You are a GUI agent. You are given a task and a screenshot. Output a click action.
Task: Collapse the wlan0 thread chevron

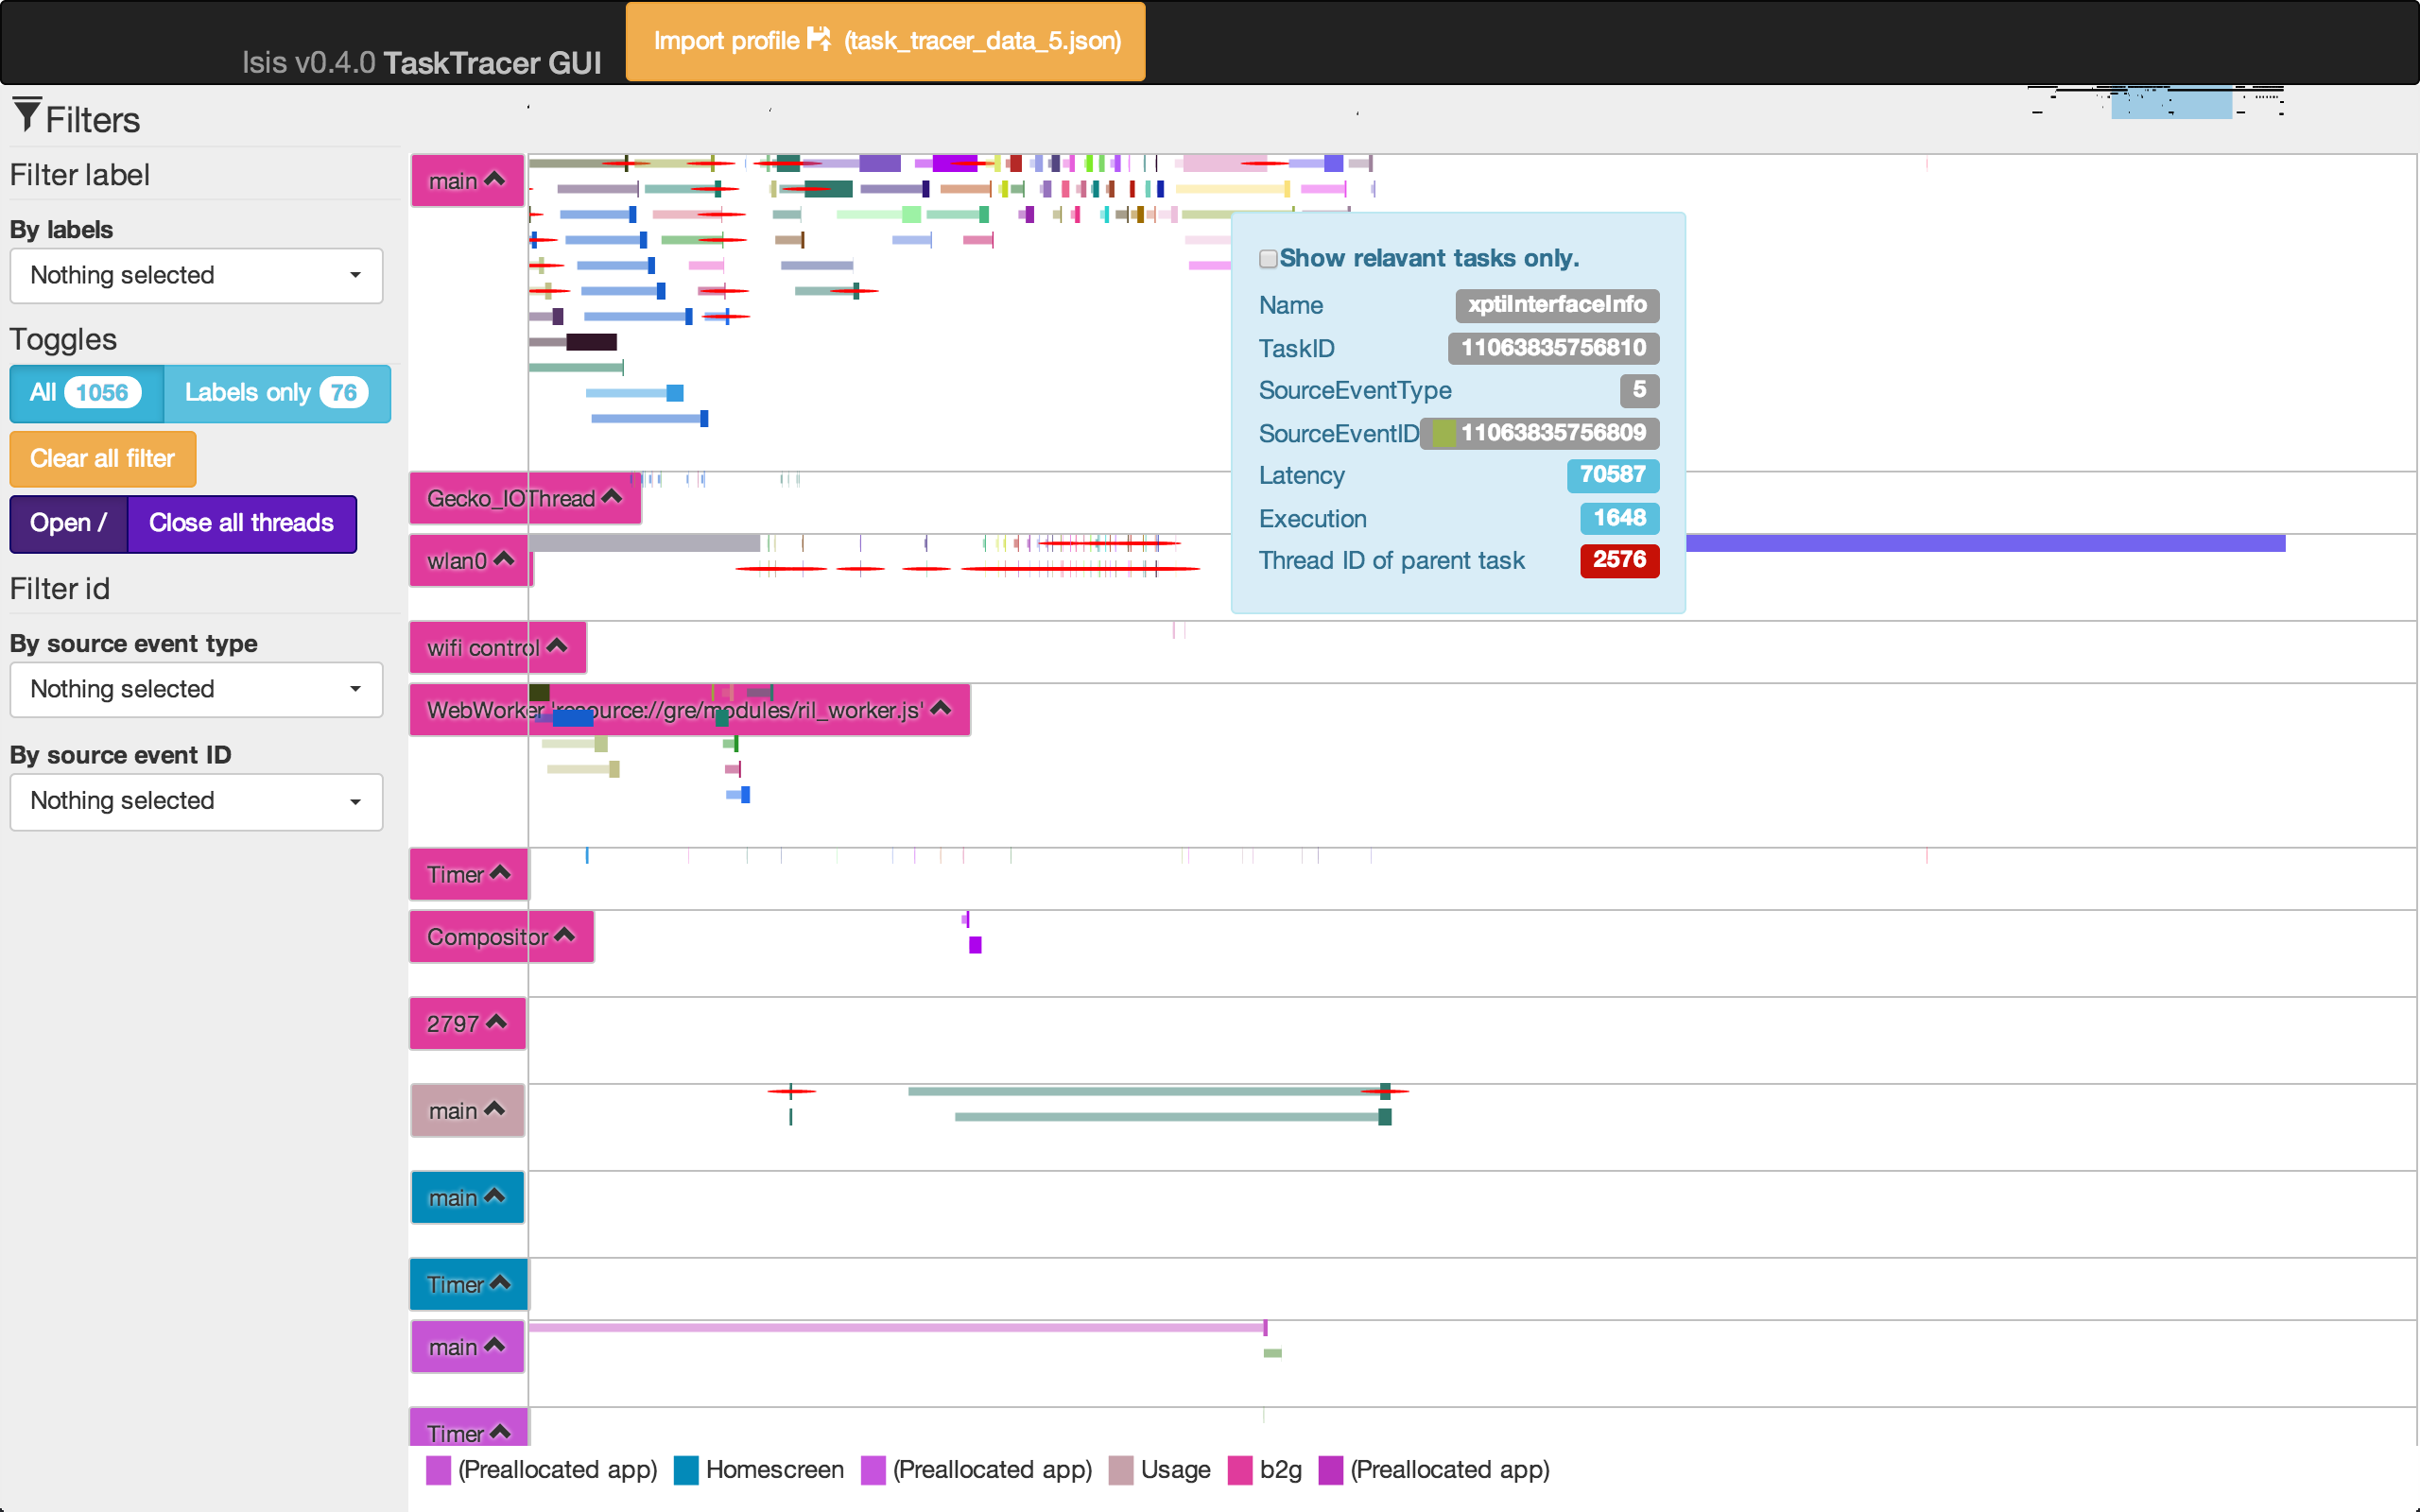(x=504, y=559)
